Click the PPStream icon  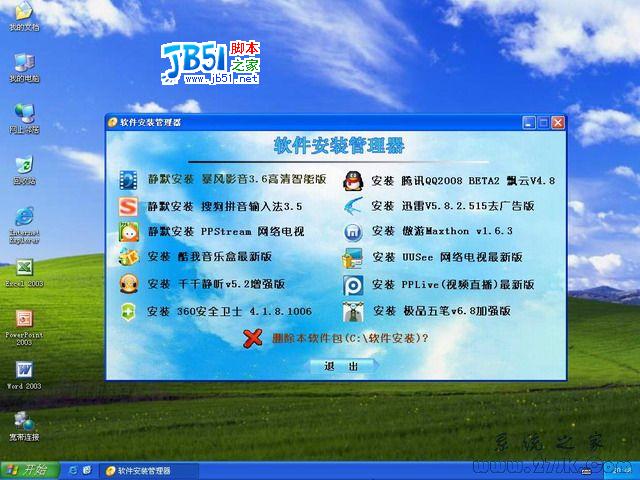[129, 232]
